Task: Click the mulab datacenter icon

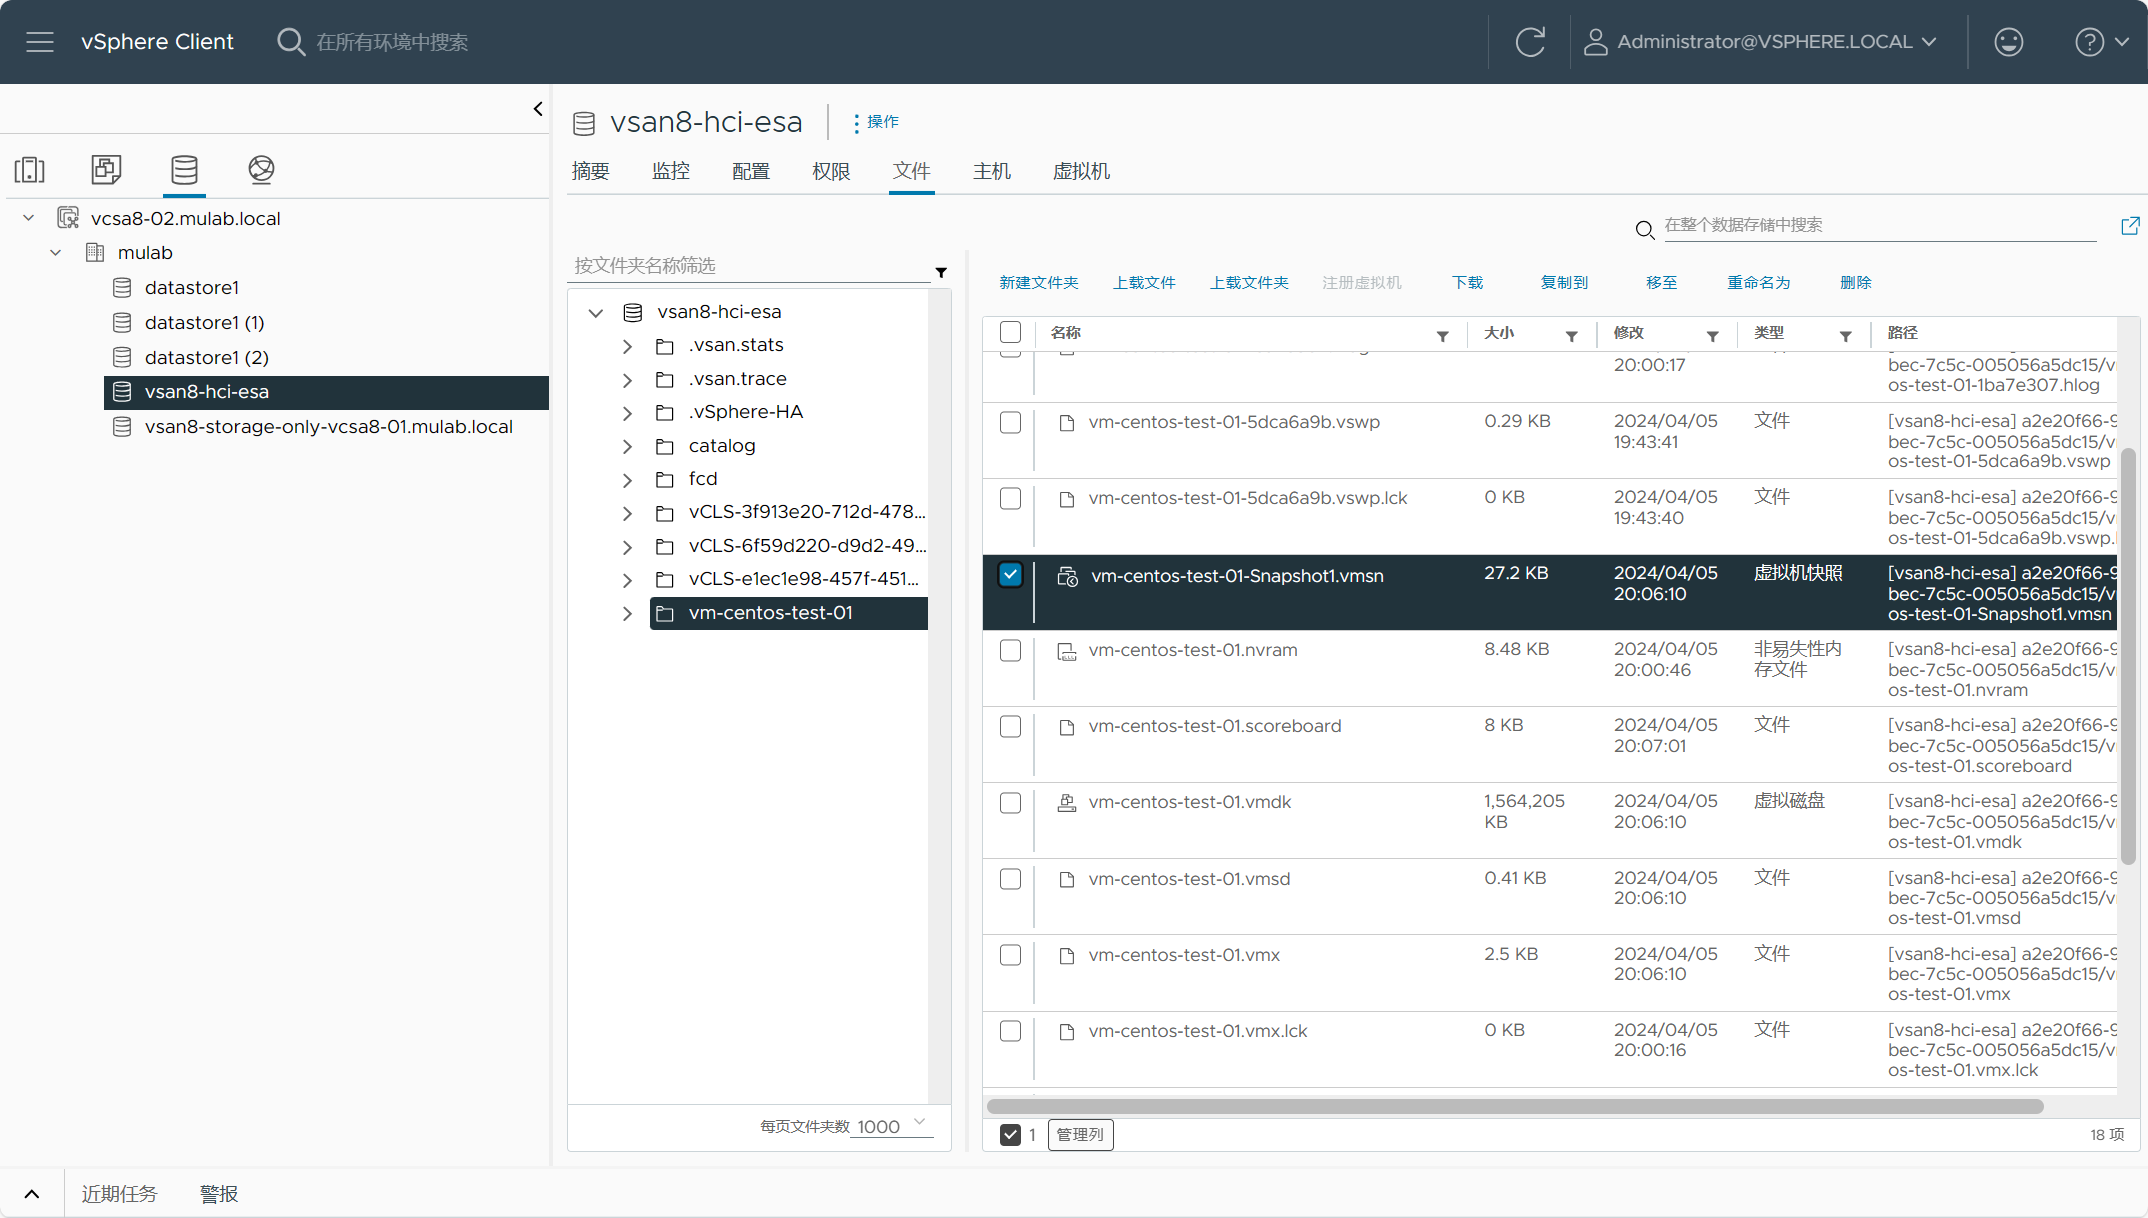Action: 95,253
